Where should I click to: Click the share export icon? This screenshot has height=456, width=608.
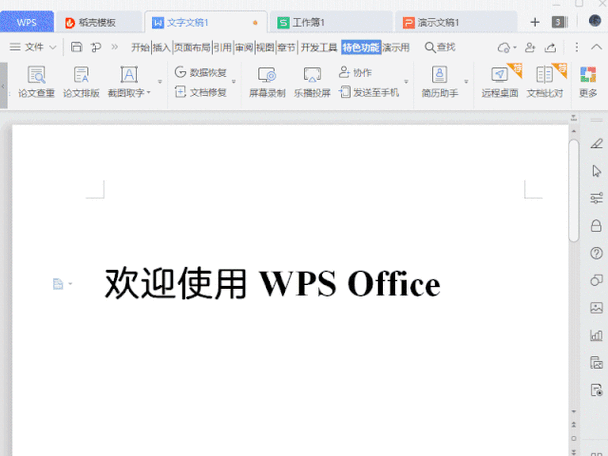pyautogui.click(x=550, y=47)
